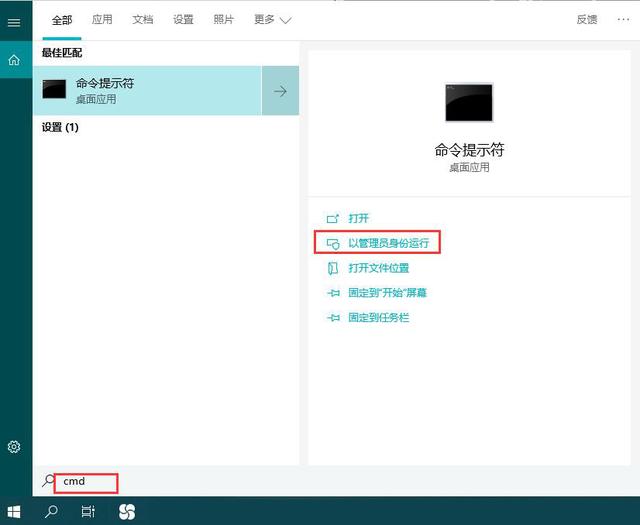Launch the pinwheel app on the taskbar

click(127, 512)
